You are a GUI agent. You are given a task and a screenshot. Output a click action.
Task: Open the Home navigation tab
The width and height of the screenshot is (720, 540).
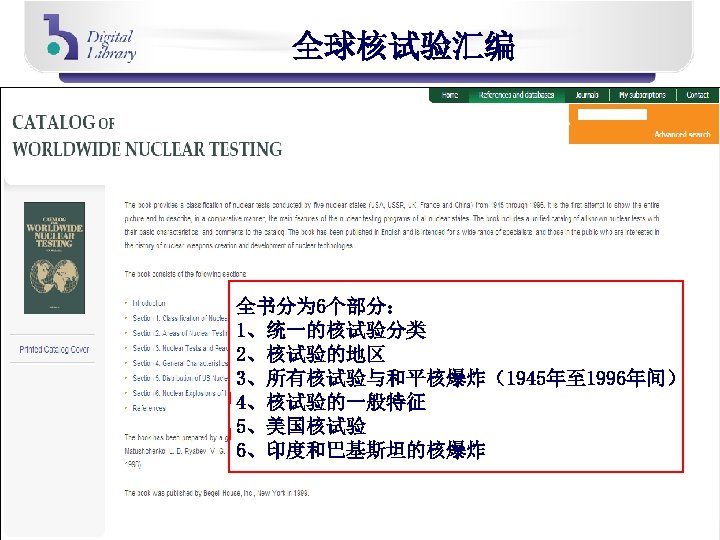click(450, 95)
